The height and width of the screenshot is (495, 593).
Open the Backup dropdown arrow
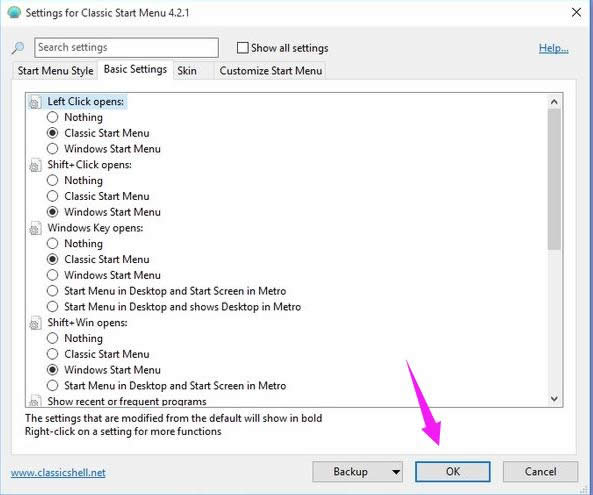pyautogui.click(x=396, y=472)
